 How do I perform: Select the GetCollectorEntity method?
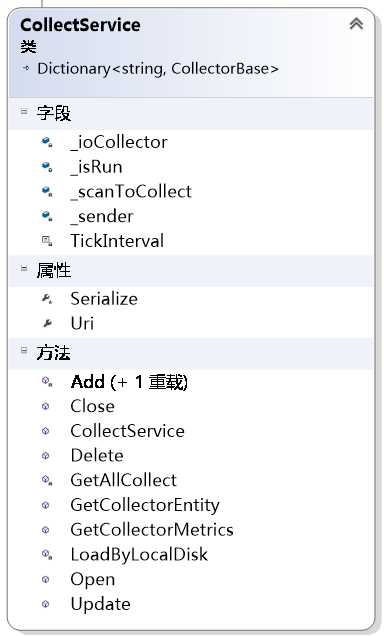(145, 505)
